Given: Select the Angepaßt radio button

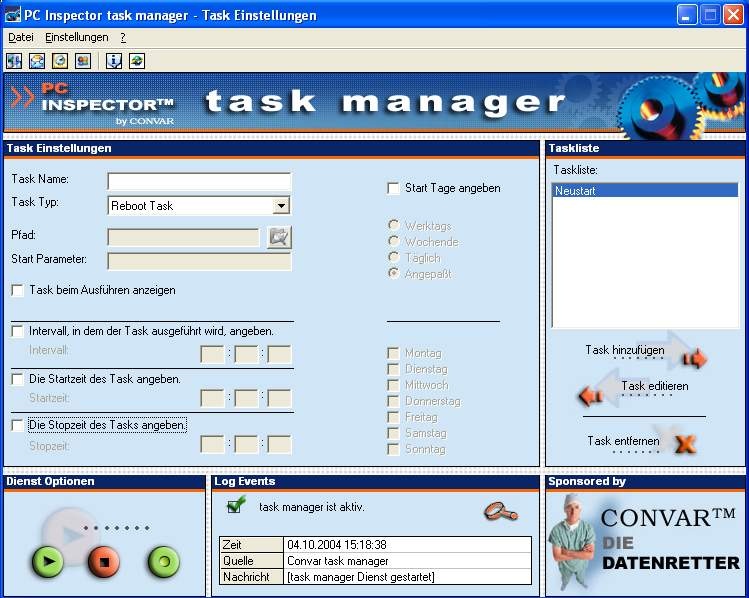Looking at the screenshot, I should click(x=394, y=273).
